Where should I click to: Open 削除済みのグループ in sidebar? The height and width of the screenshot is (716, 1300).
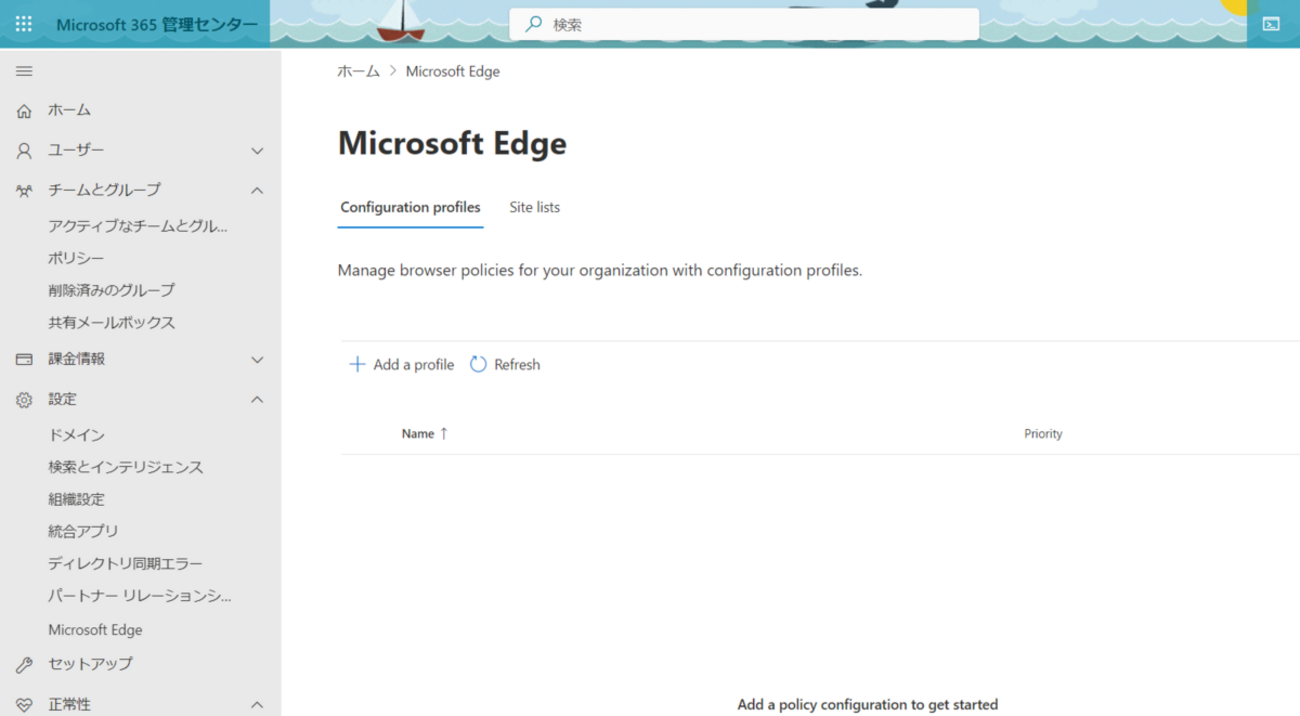pyautogui.click(x=111, y=290)
